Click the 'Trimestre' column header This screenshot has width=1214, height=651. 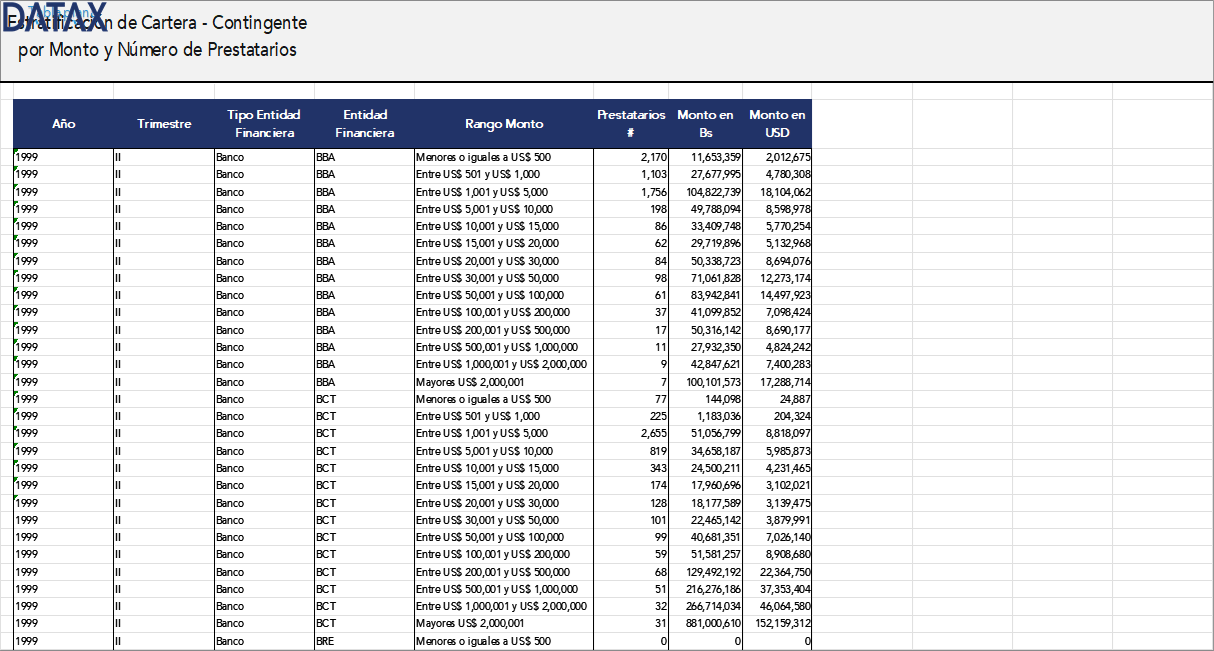[x=164, y=124]
